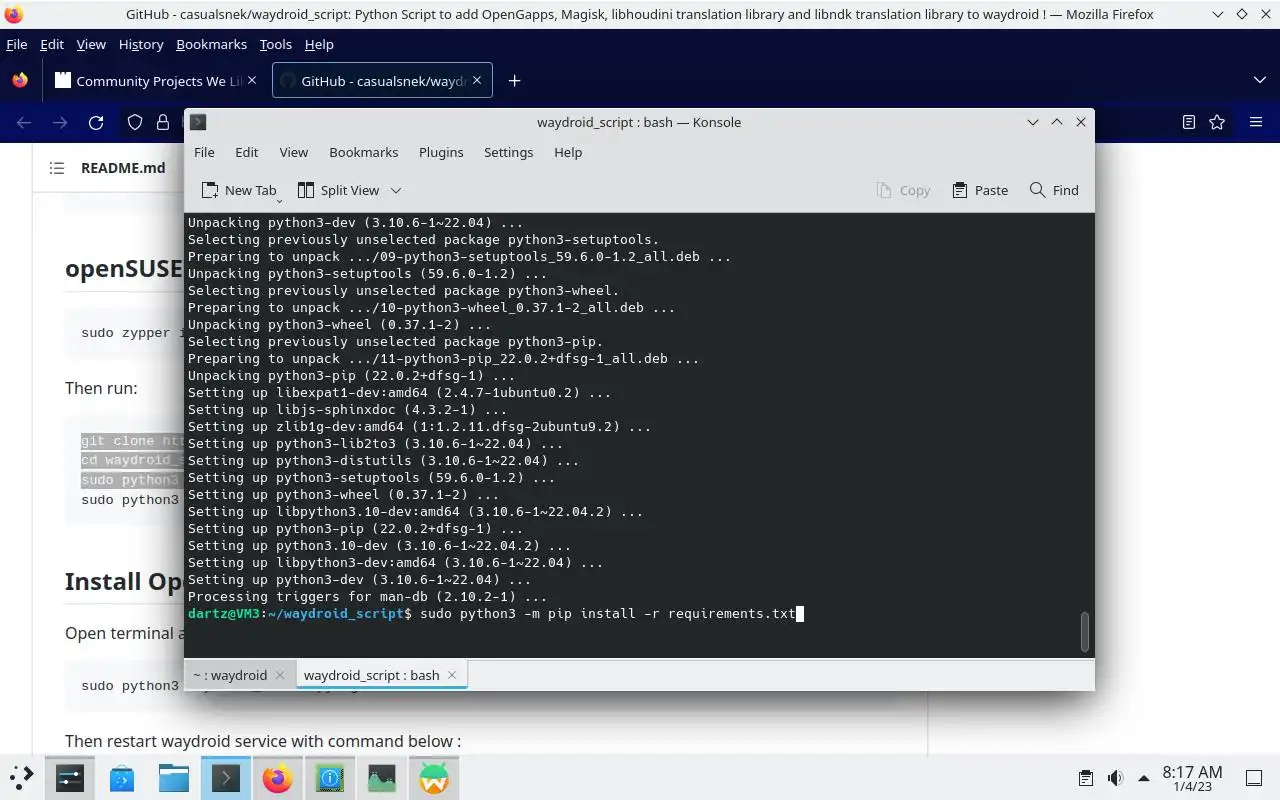Open Konsole Help menu
1280x800 pixels.
[x=568, y=152]
